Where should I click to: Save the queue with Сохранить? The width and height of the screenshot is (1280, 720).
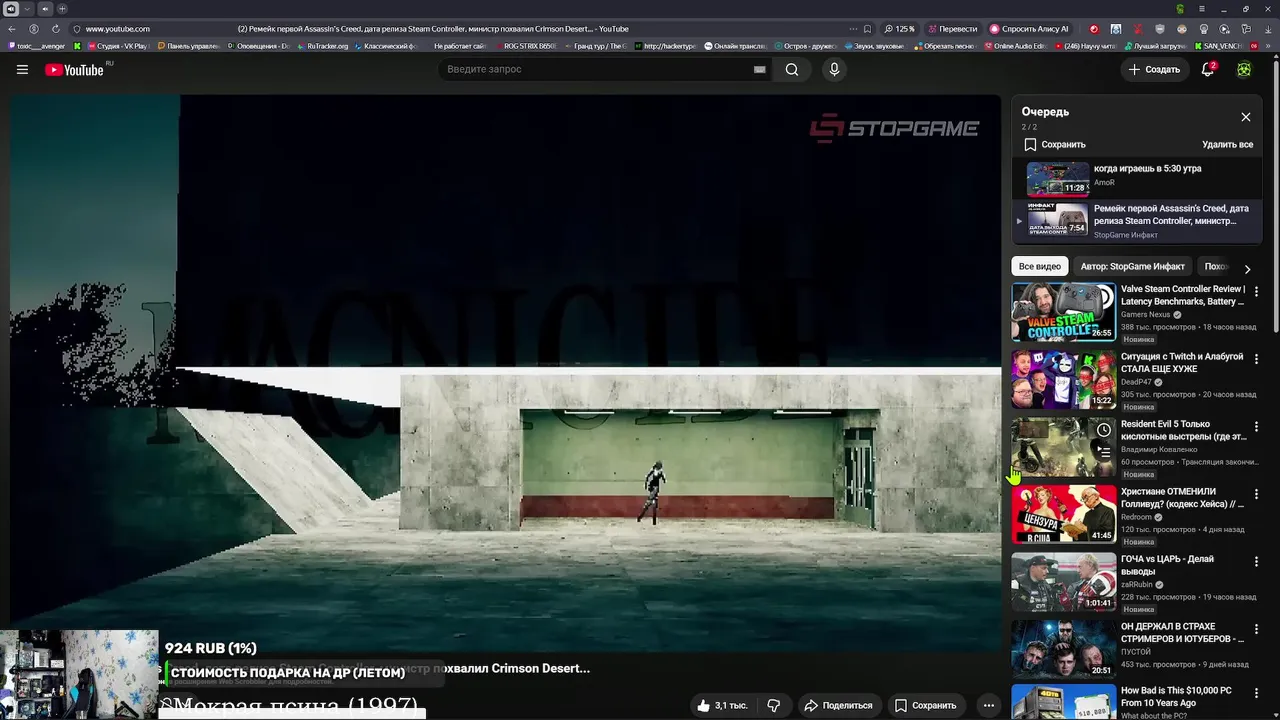point(1055,145)
